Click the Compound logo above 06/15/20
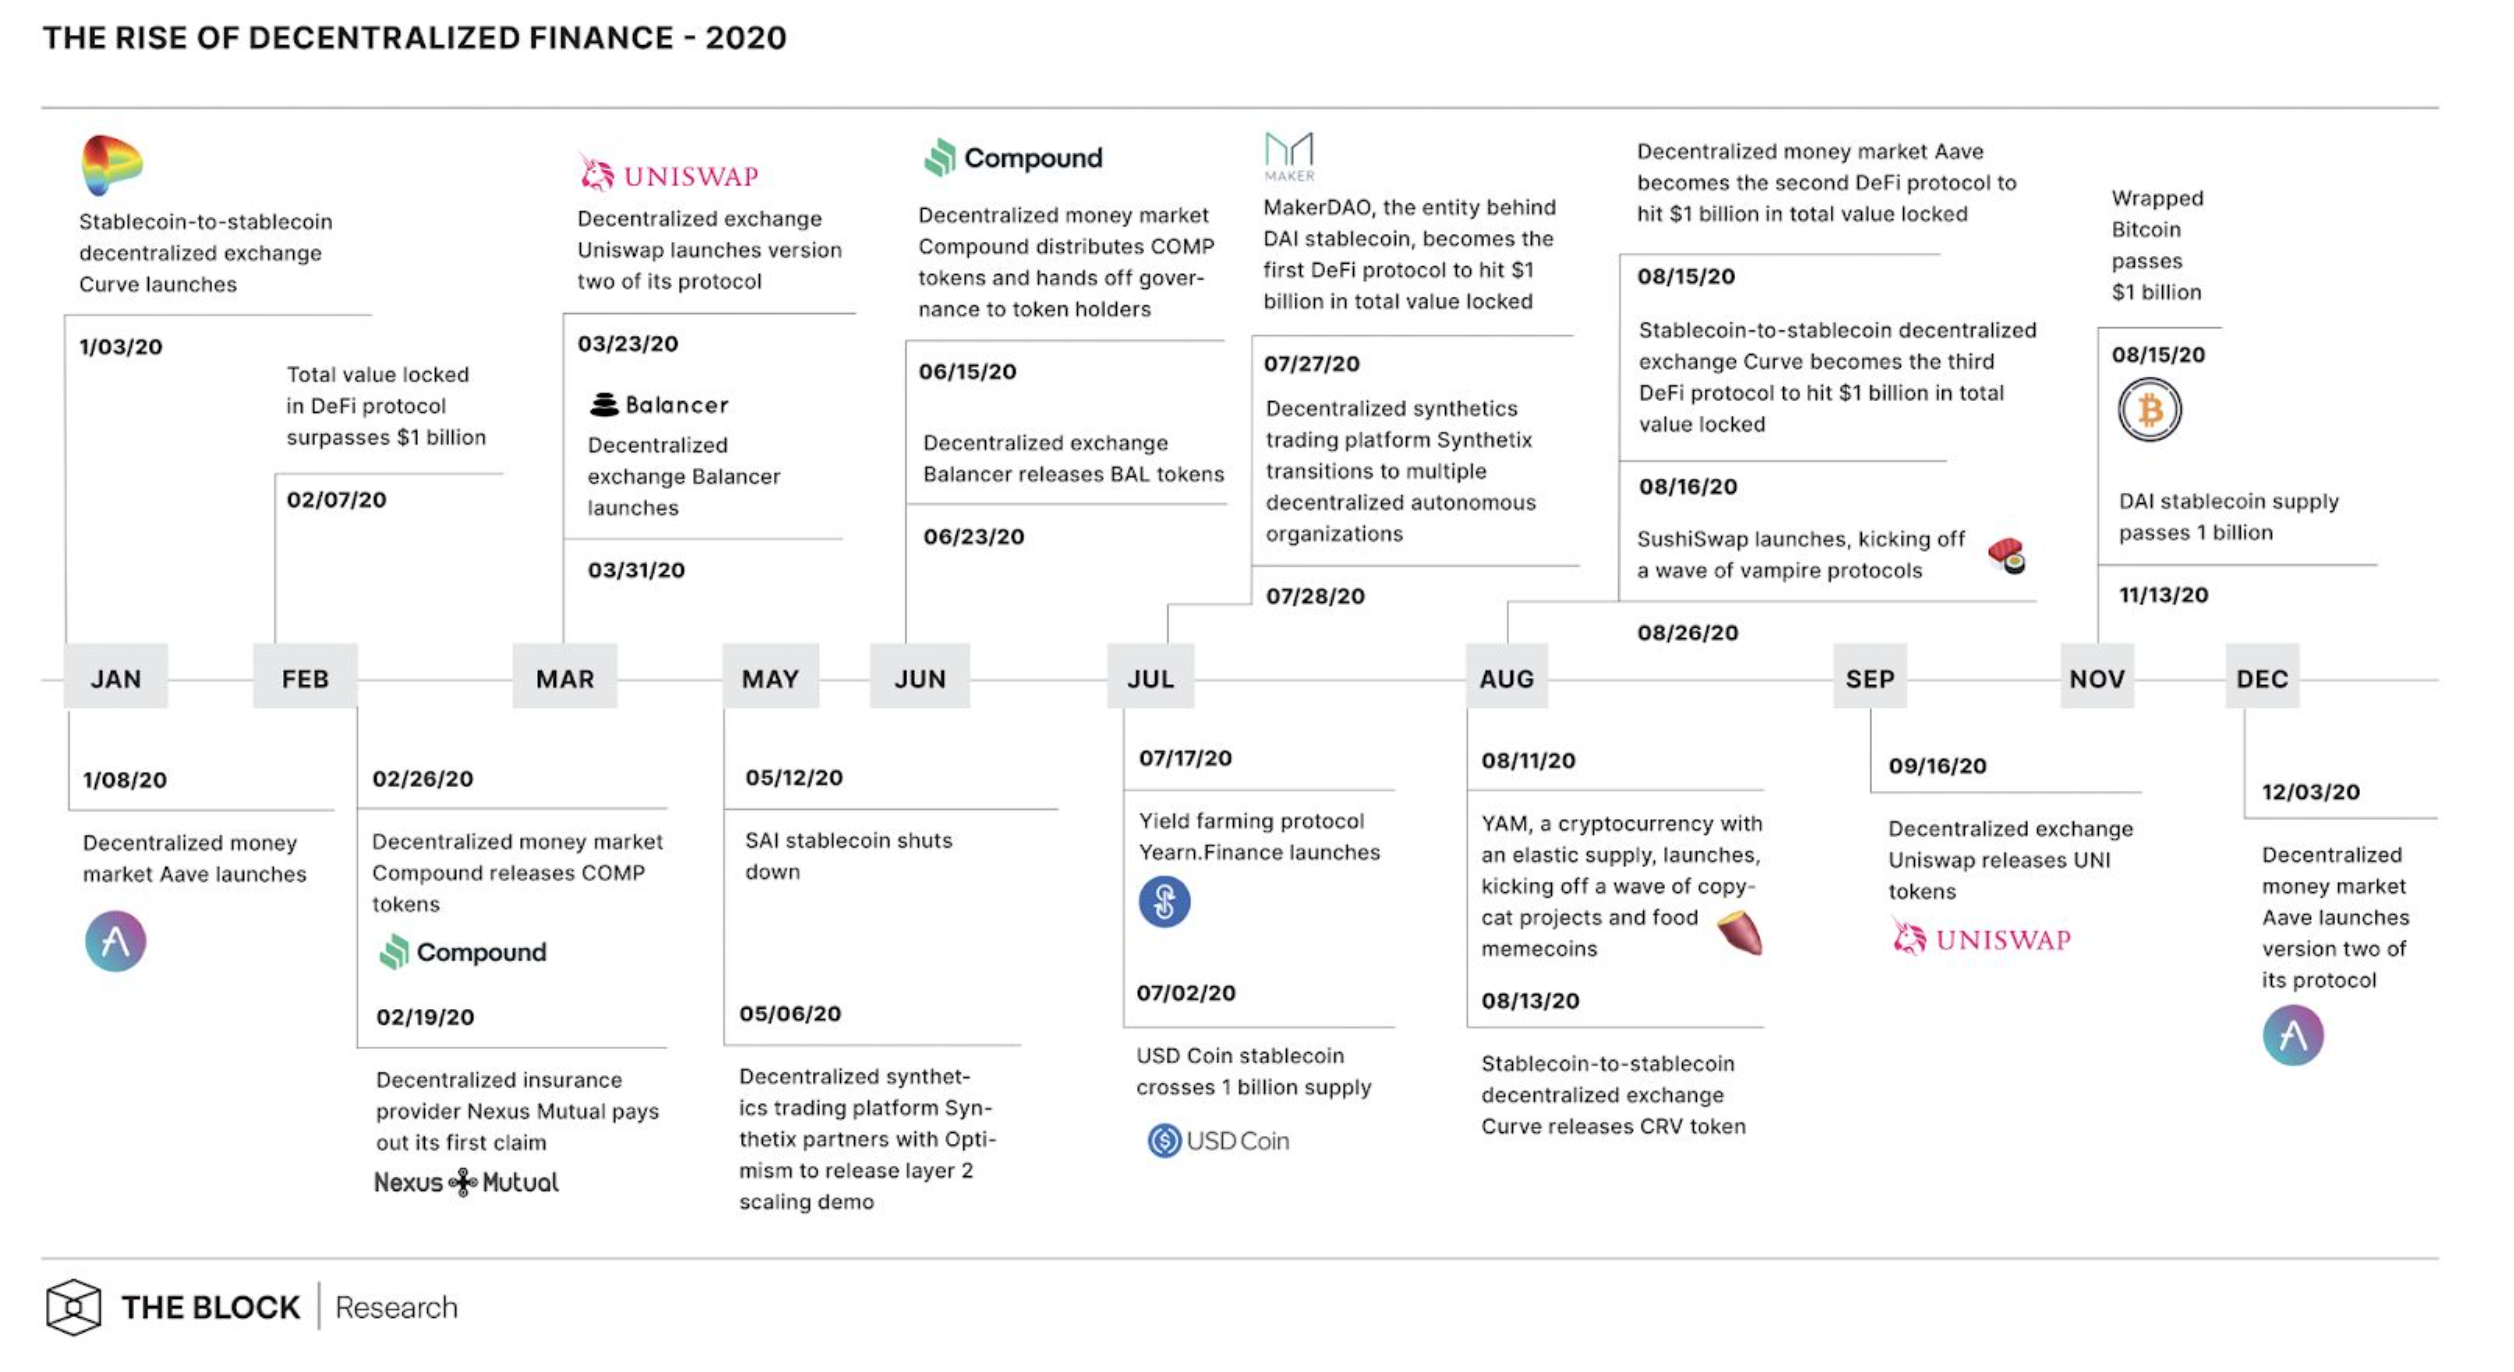2514x1372 pixels. click(x=1013, y=158)
